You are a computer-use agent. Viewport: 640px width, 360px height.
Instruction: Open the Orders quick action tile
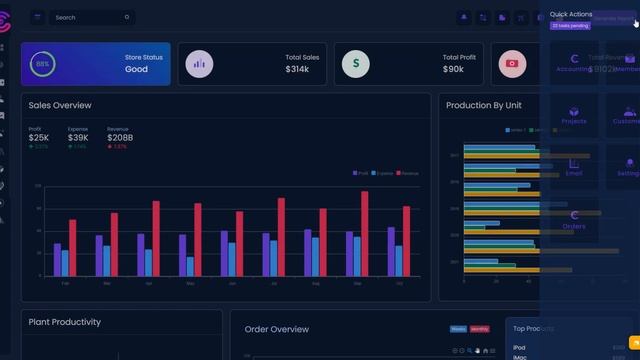574,220
